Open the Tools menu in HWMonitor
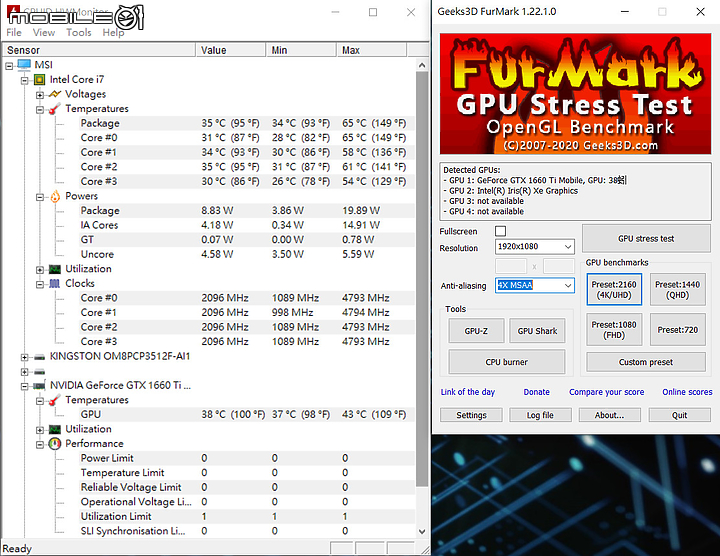This screenshot has height=556, width=720. click(x=79, y=33)
